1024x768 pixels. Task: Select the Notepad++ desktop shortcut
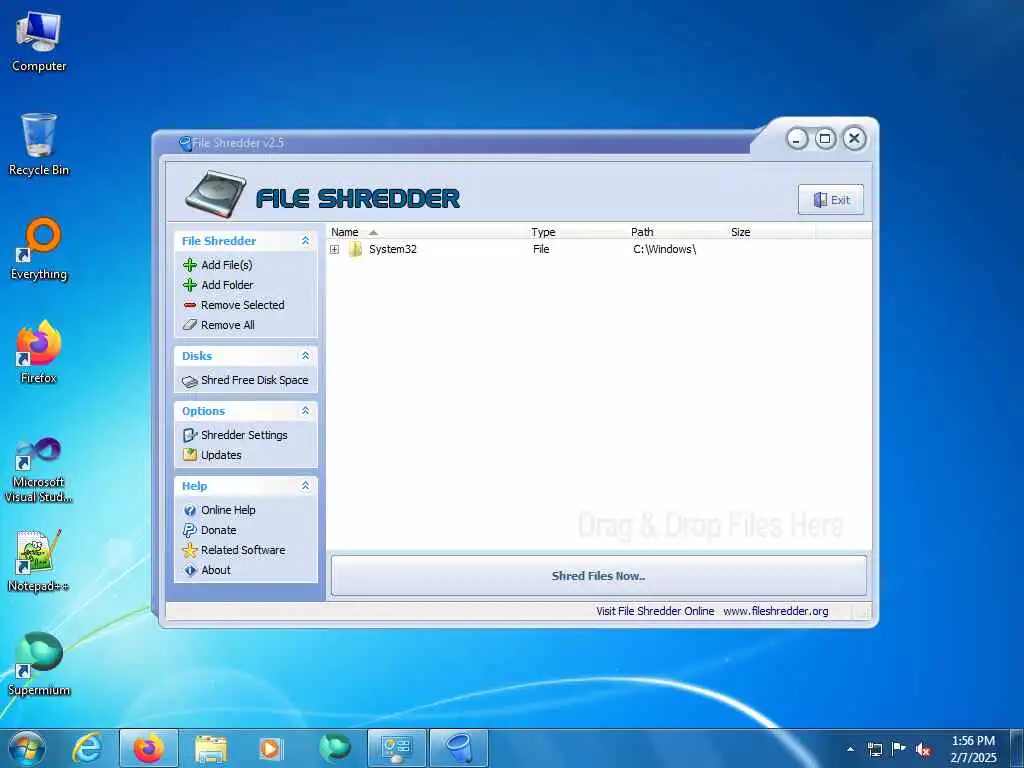point(39,561)
